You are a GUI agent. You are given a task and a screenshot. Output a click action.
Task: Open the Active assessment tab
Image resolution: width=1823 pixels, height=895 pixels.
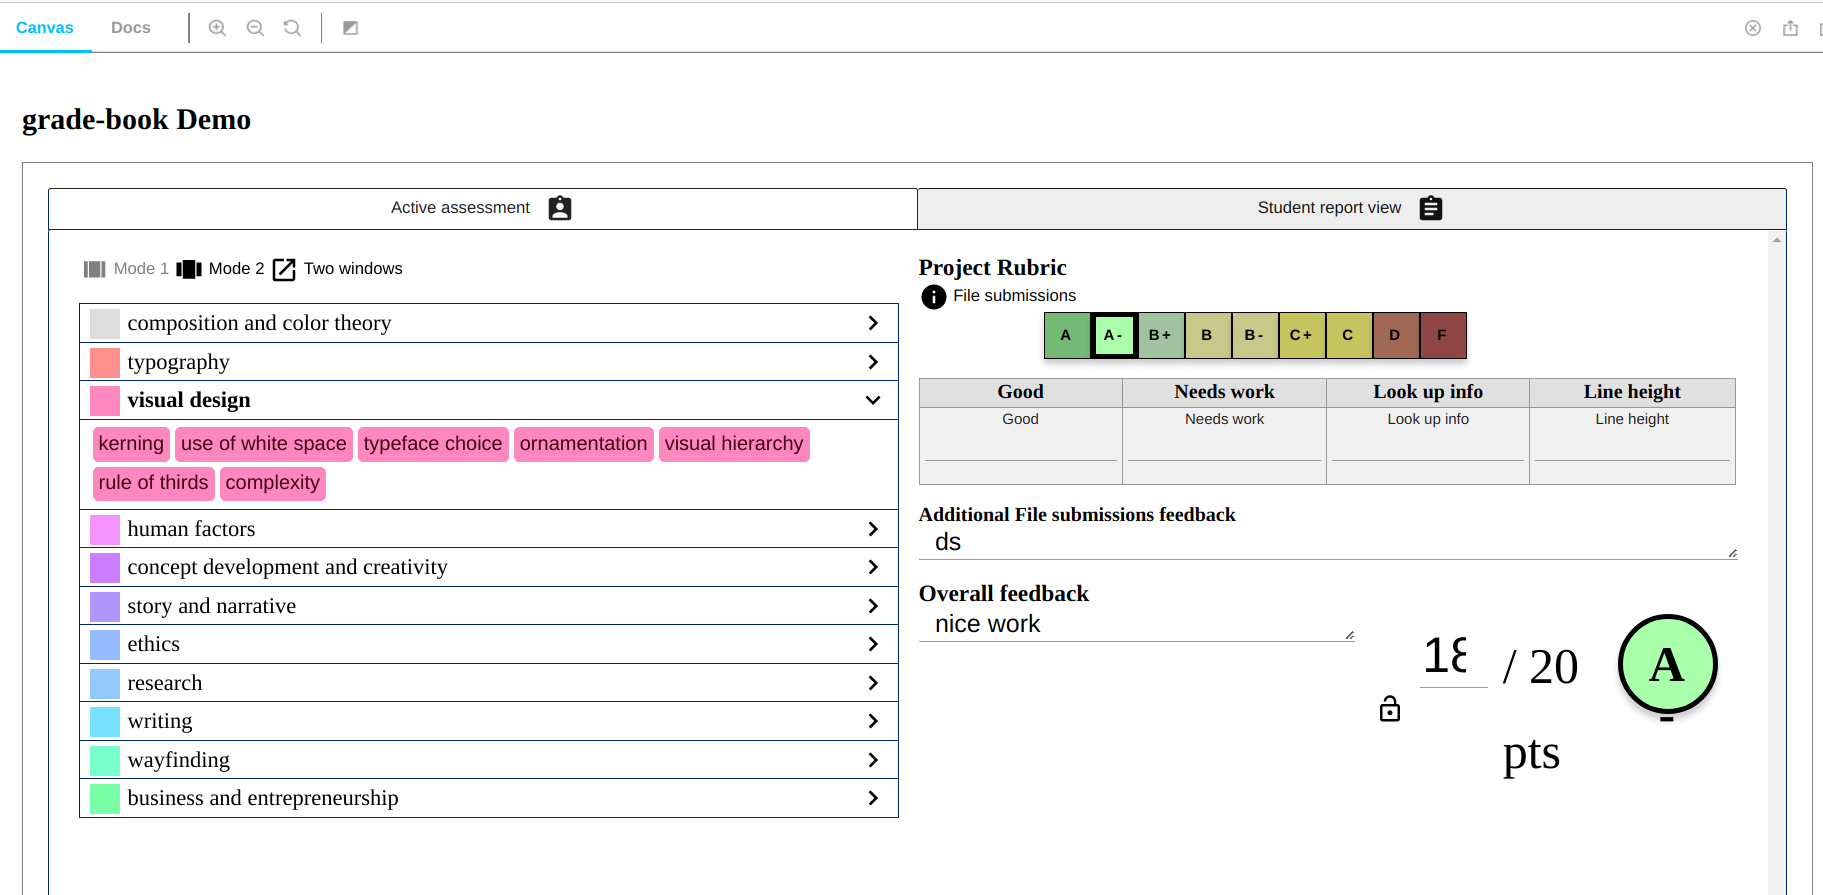[x=483, y=208]
